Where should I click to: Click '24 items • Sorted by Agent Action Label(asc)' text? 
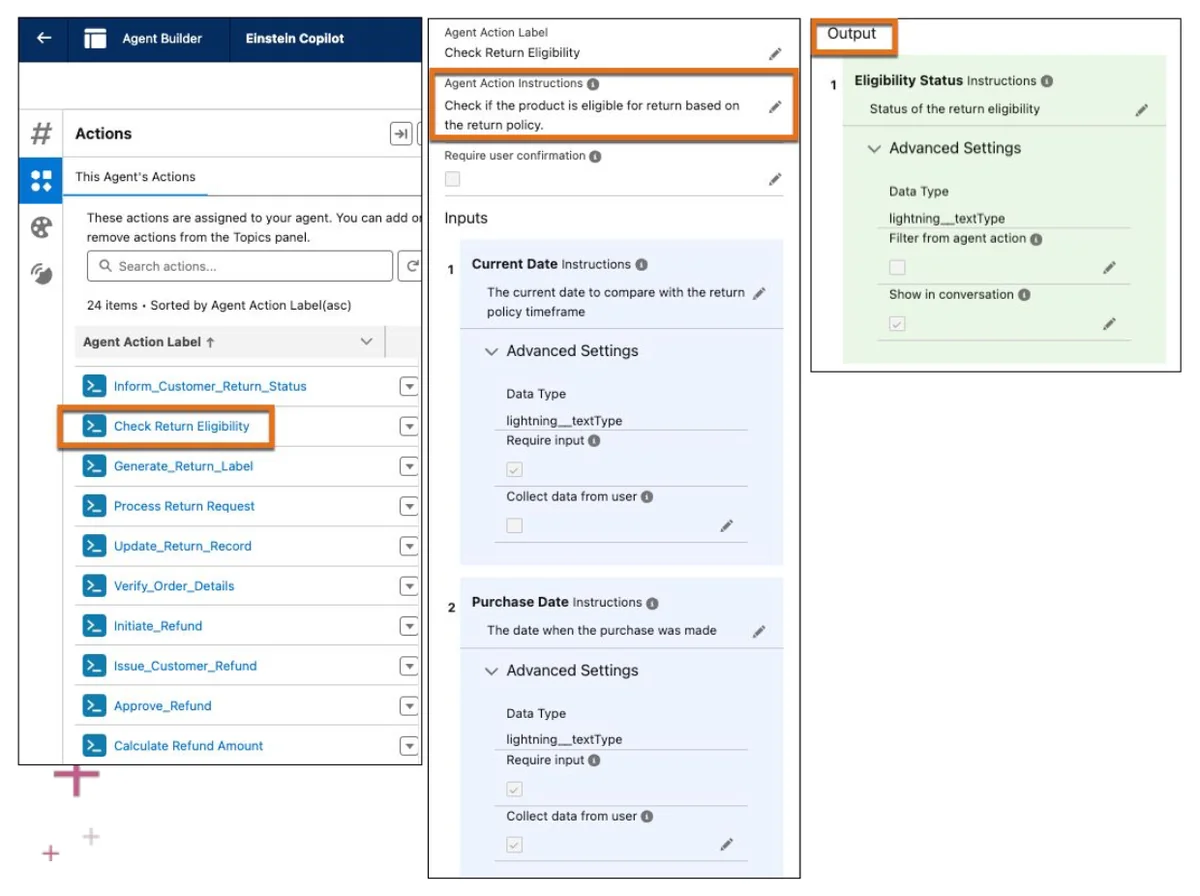tap(219, 305)
